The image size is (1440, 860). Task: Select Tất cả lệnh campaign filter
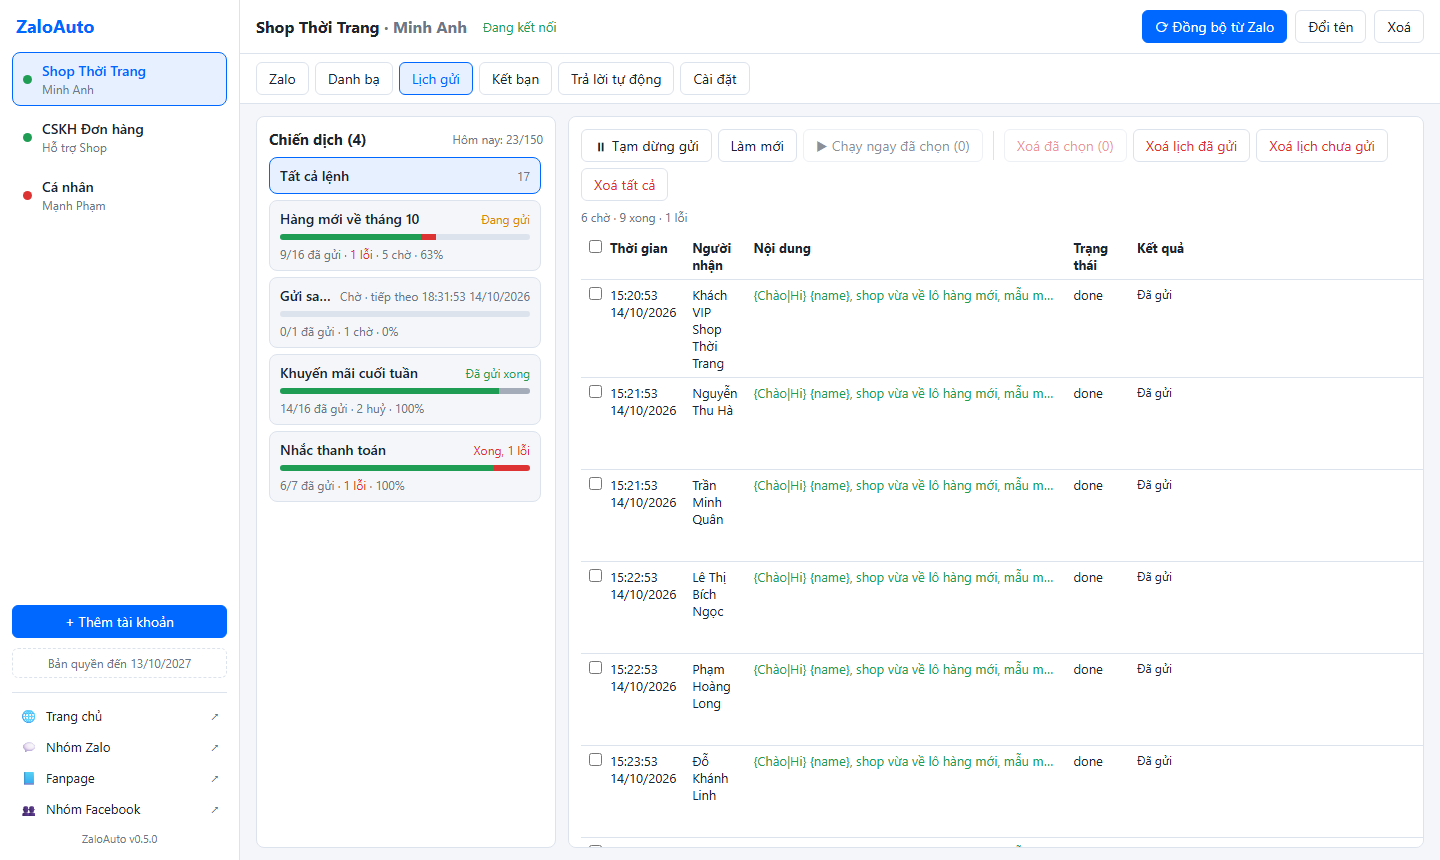[405, 176]
